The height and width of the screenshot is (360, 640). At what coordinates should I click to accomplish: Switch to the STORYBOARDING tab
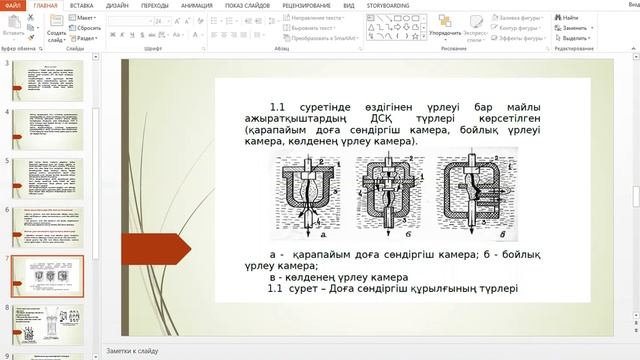pos(388,6)
